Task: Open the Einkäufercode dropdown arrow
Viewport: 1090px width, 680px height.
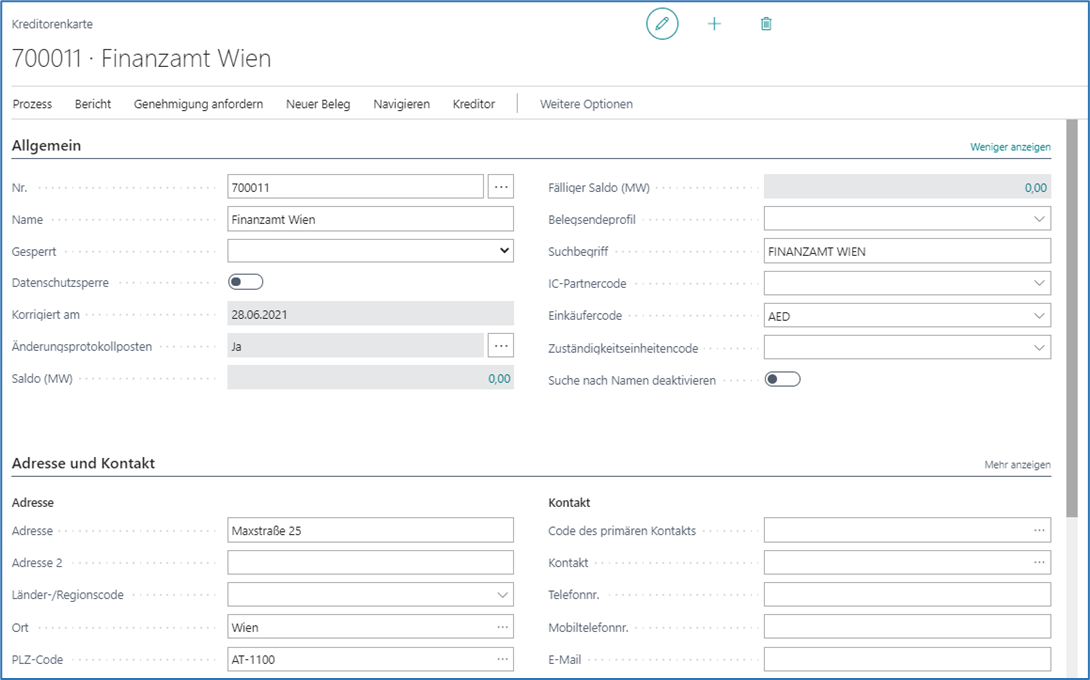Action: [1039, 316]
